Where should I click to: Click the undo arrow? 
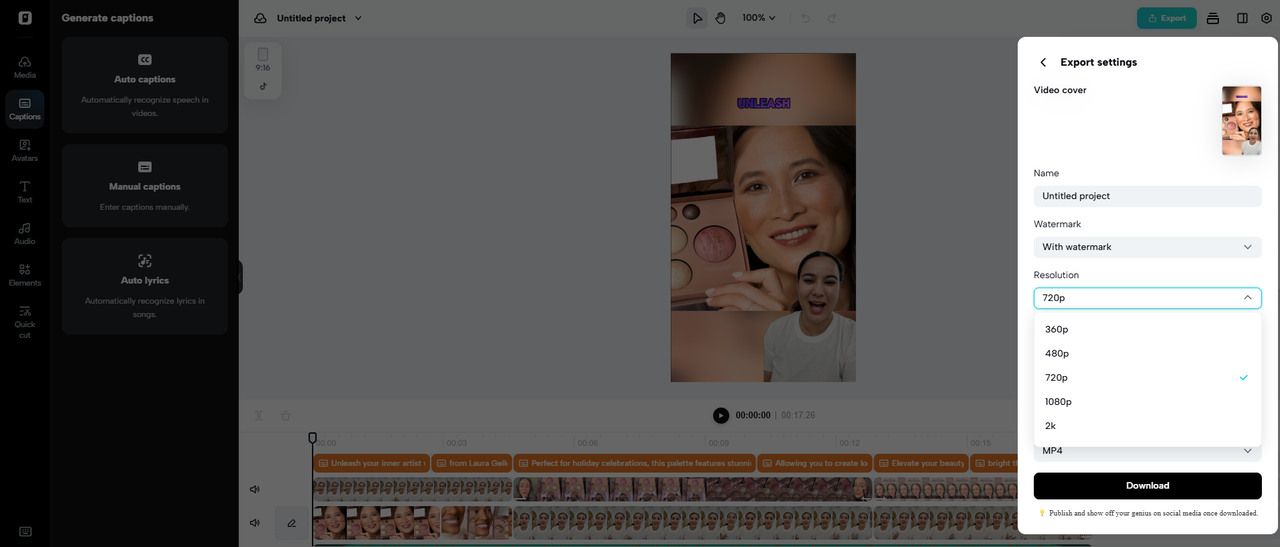pos(805,18)
